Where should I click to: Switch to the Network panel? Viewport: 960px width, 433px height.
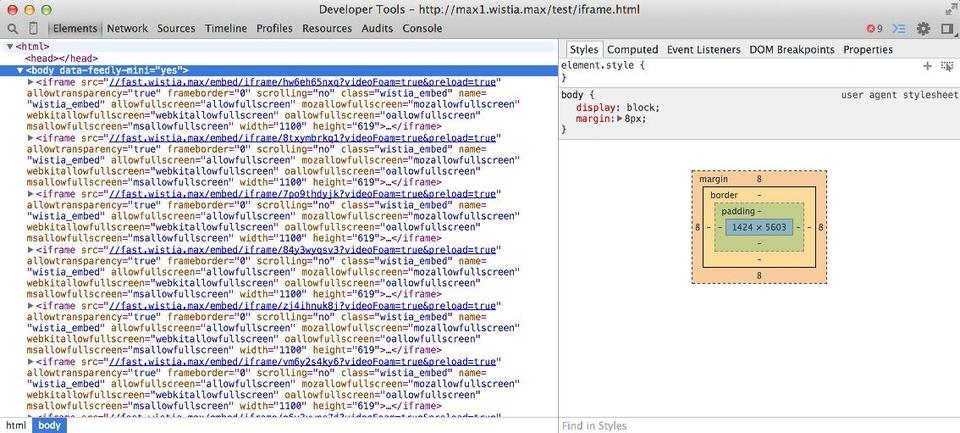pos(127,28)
